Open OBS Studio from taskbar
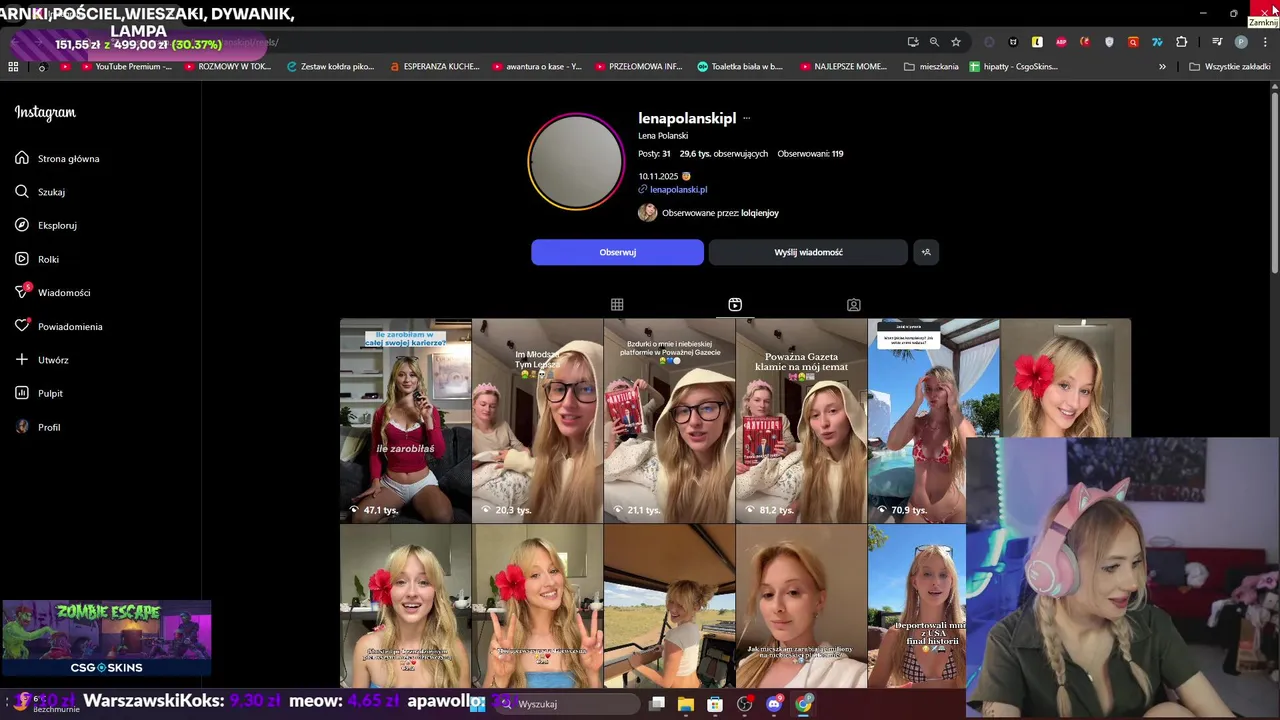 tap(745, 704)
